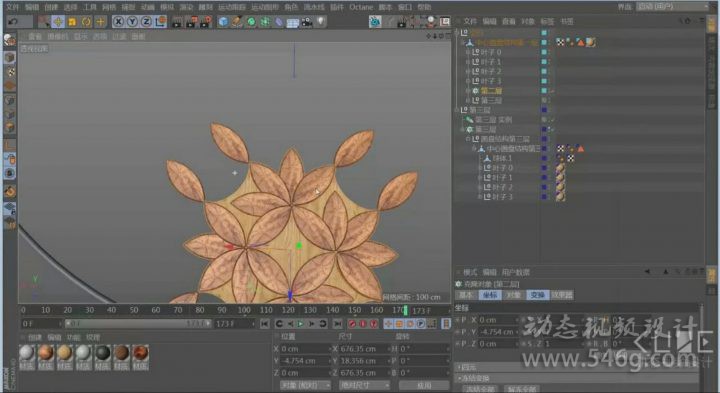Click orange triangle tag on top structure
The image size is (720, 393).
(x=581, y=43)
